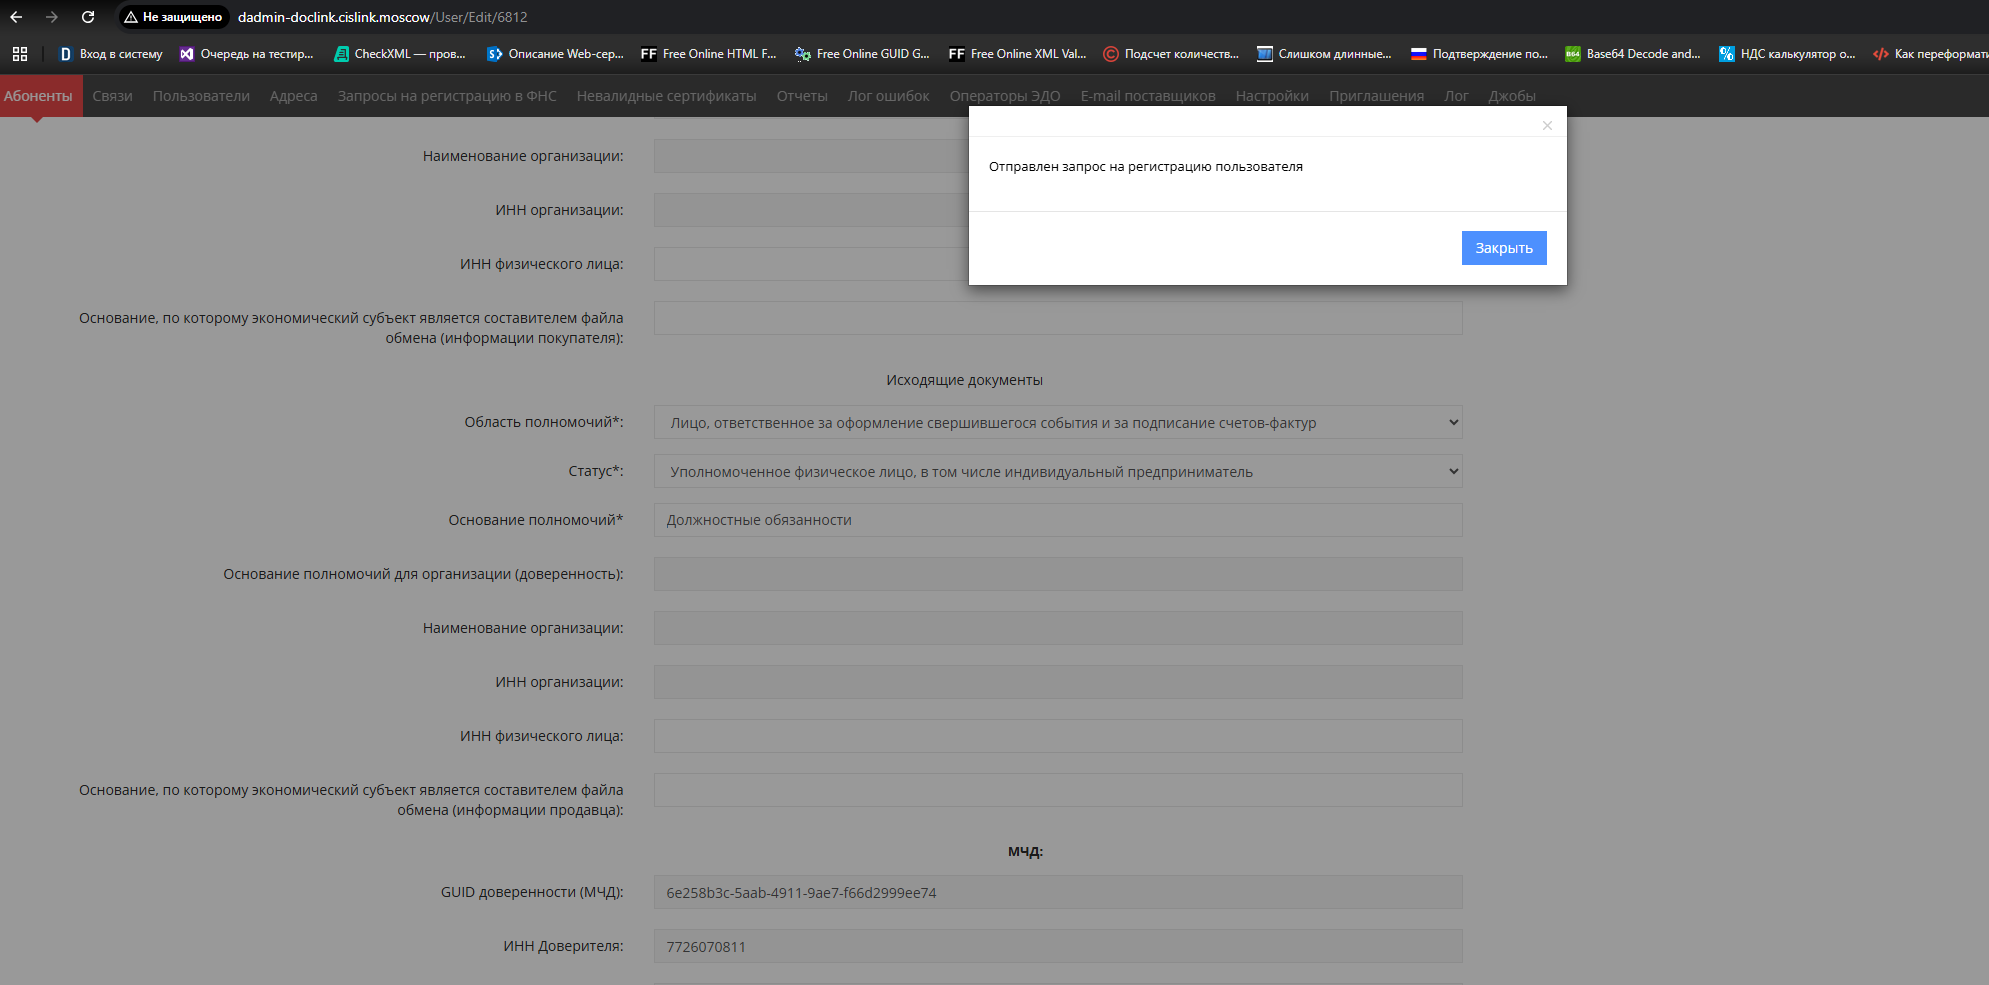Click 'Наименование организации' field under 'Исходящие документы'
Screen dimensions: 1989x985
point(1058,628)
